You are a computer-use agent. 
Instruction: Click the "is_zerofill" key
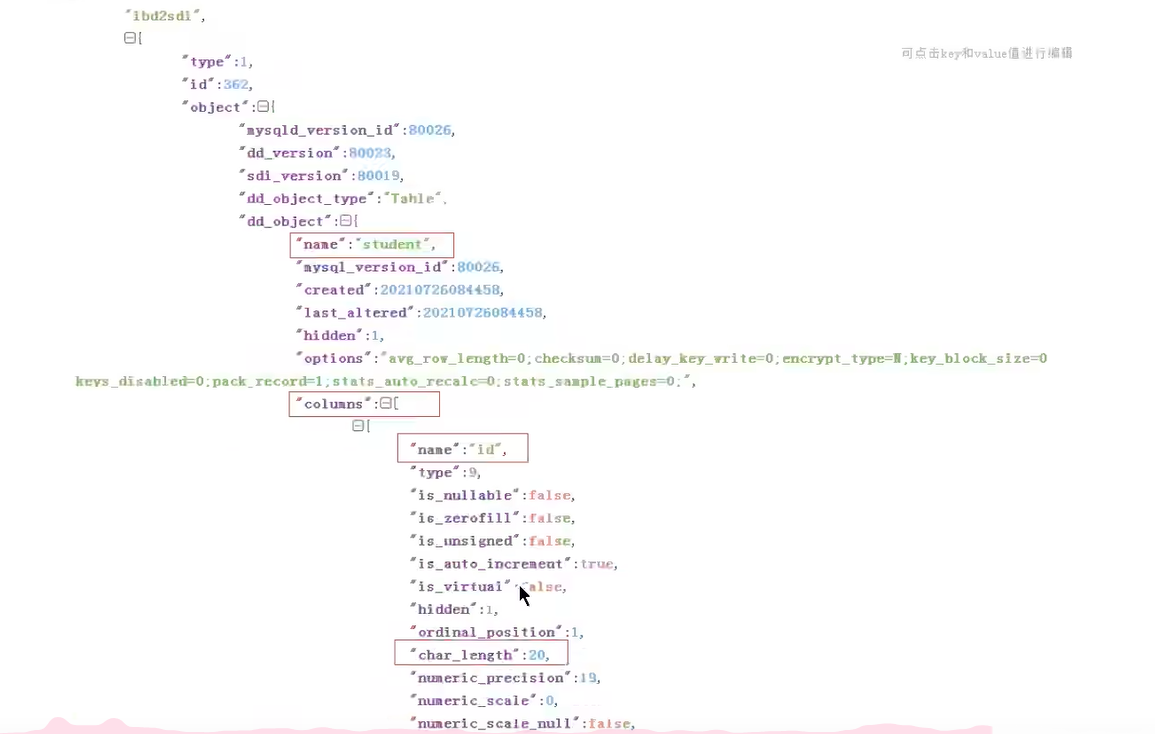point(465,519)
